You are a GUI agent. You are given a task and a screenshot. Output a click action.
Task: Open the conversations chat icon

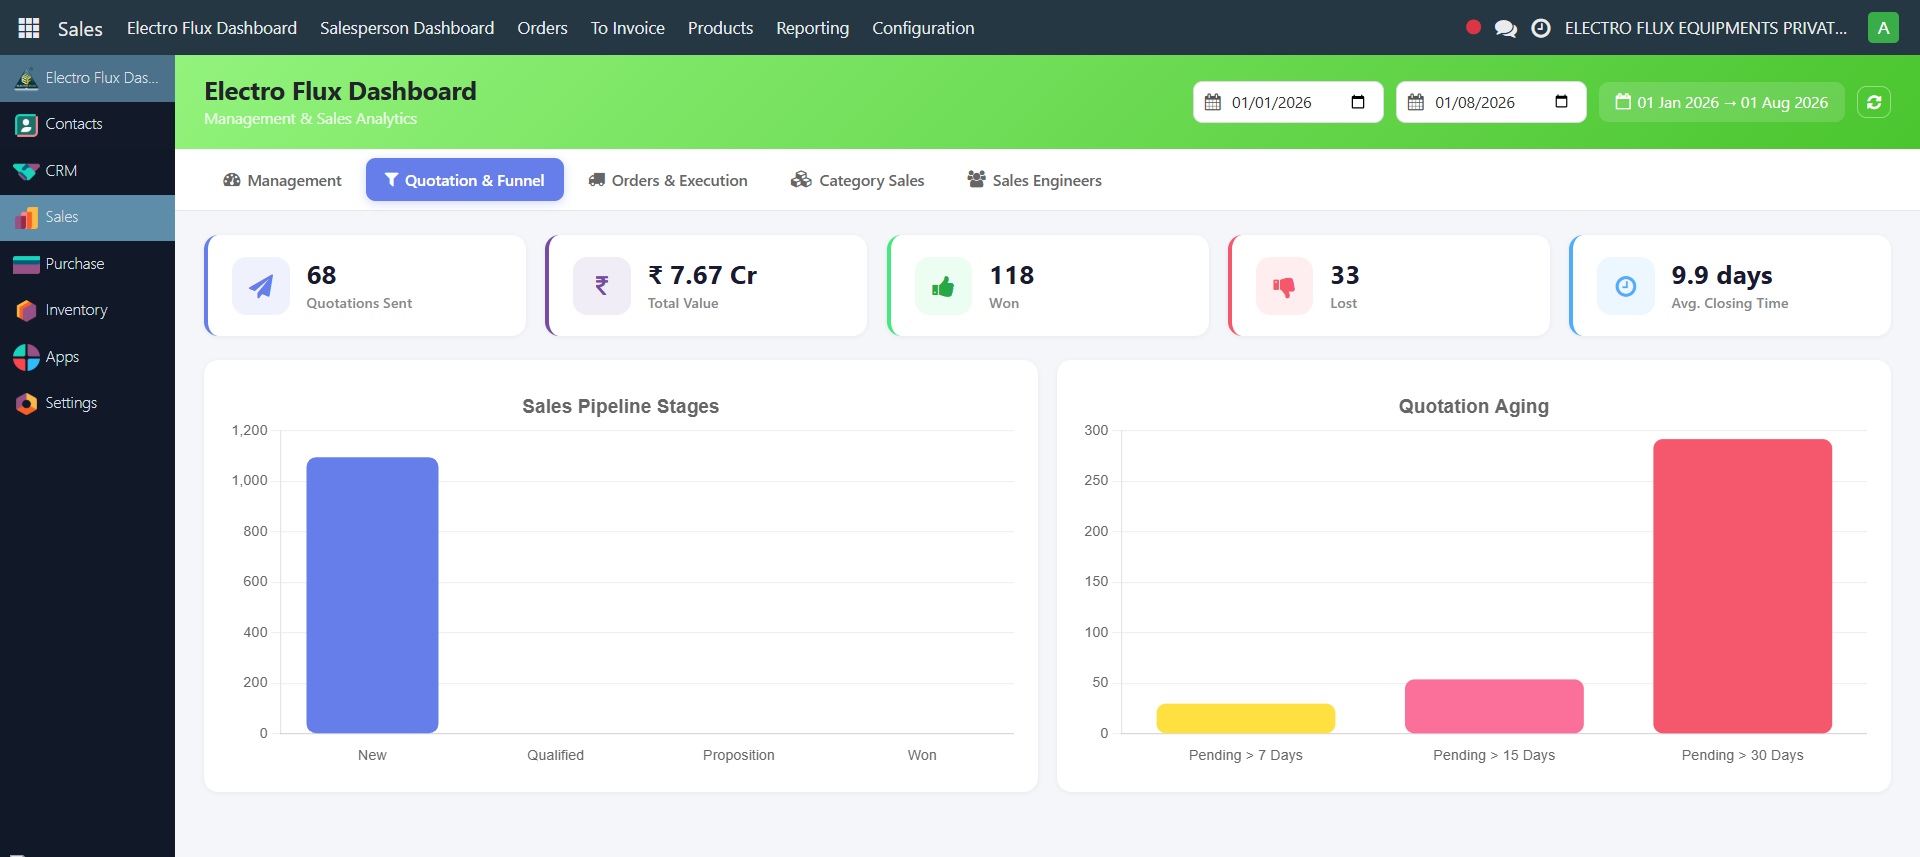[x=1505, y=28]
